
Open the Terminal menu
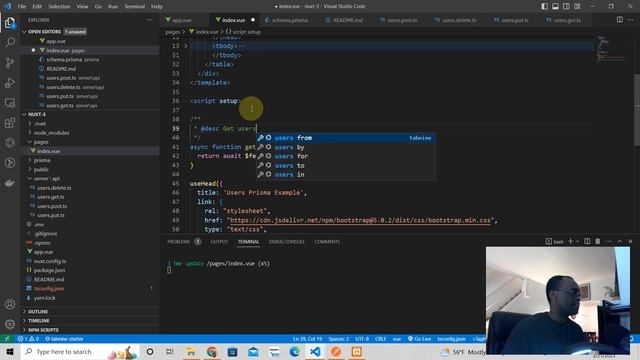coord(134,6)
